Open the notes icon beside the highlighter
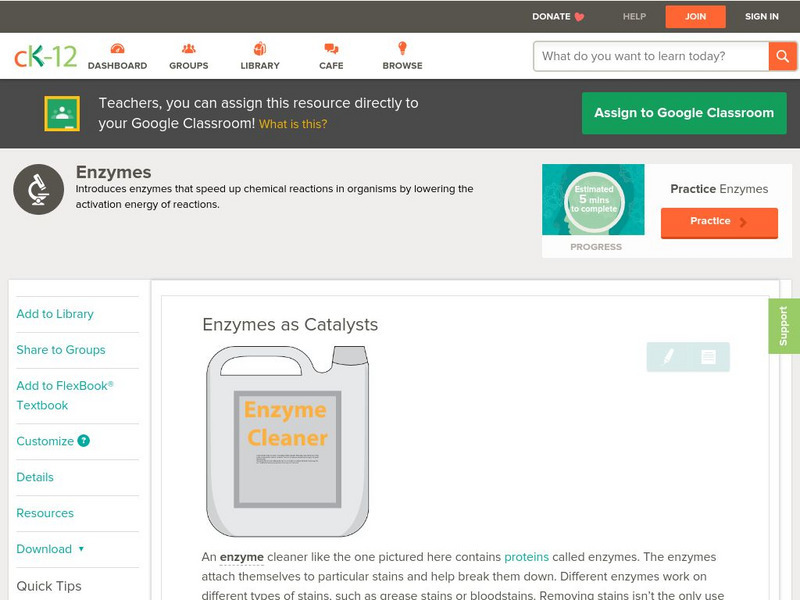800x600 pixels. point(708,356)
